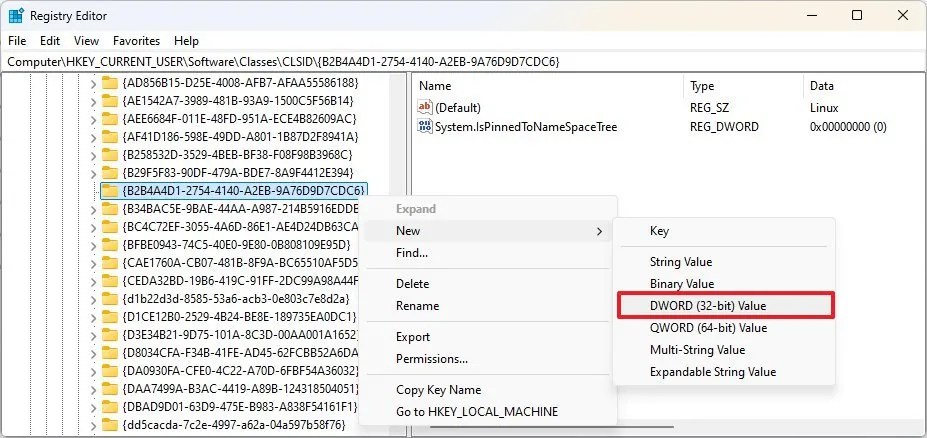Image resolution: width=927 pixels, height=438 pixels.
Task: Click folder icon of {DA0930FA-CFE0-4C22} key
Action: [109, 371]
